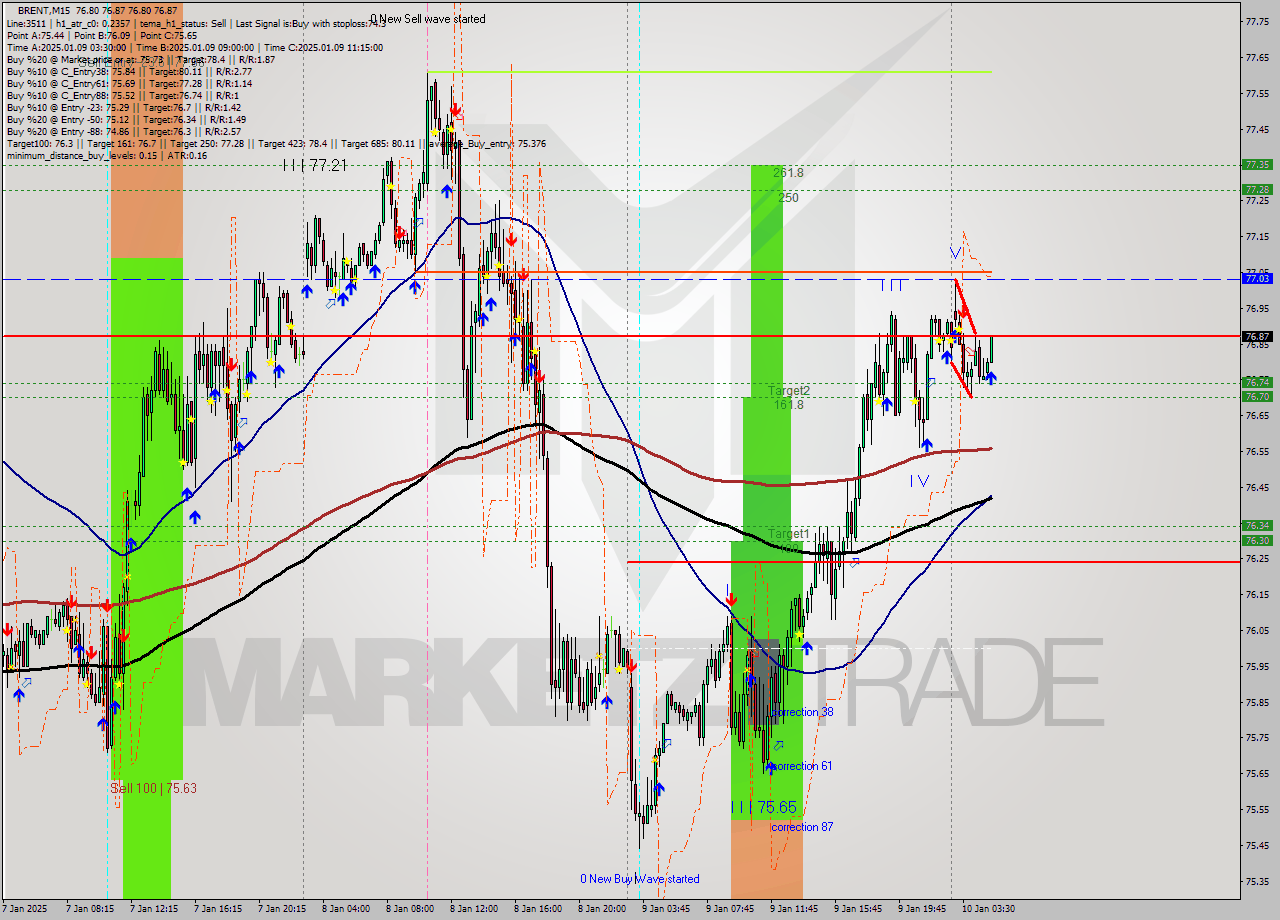1280x920 pixels.
Task: Click the 'I I I 77.21' wave label
Action: (x=314, y=165)
